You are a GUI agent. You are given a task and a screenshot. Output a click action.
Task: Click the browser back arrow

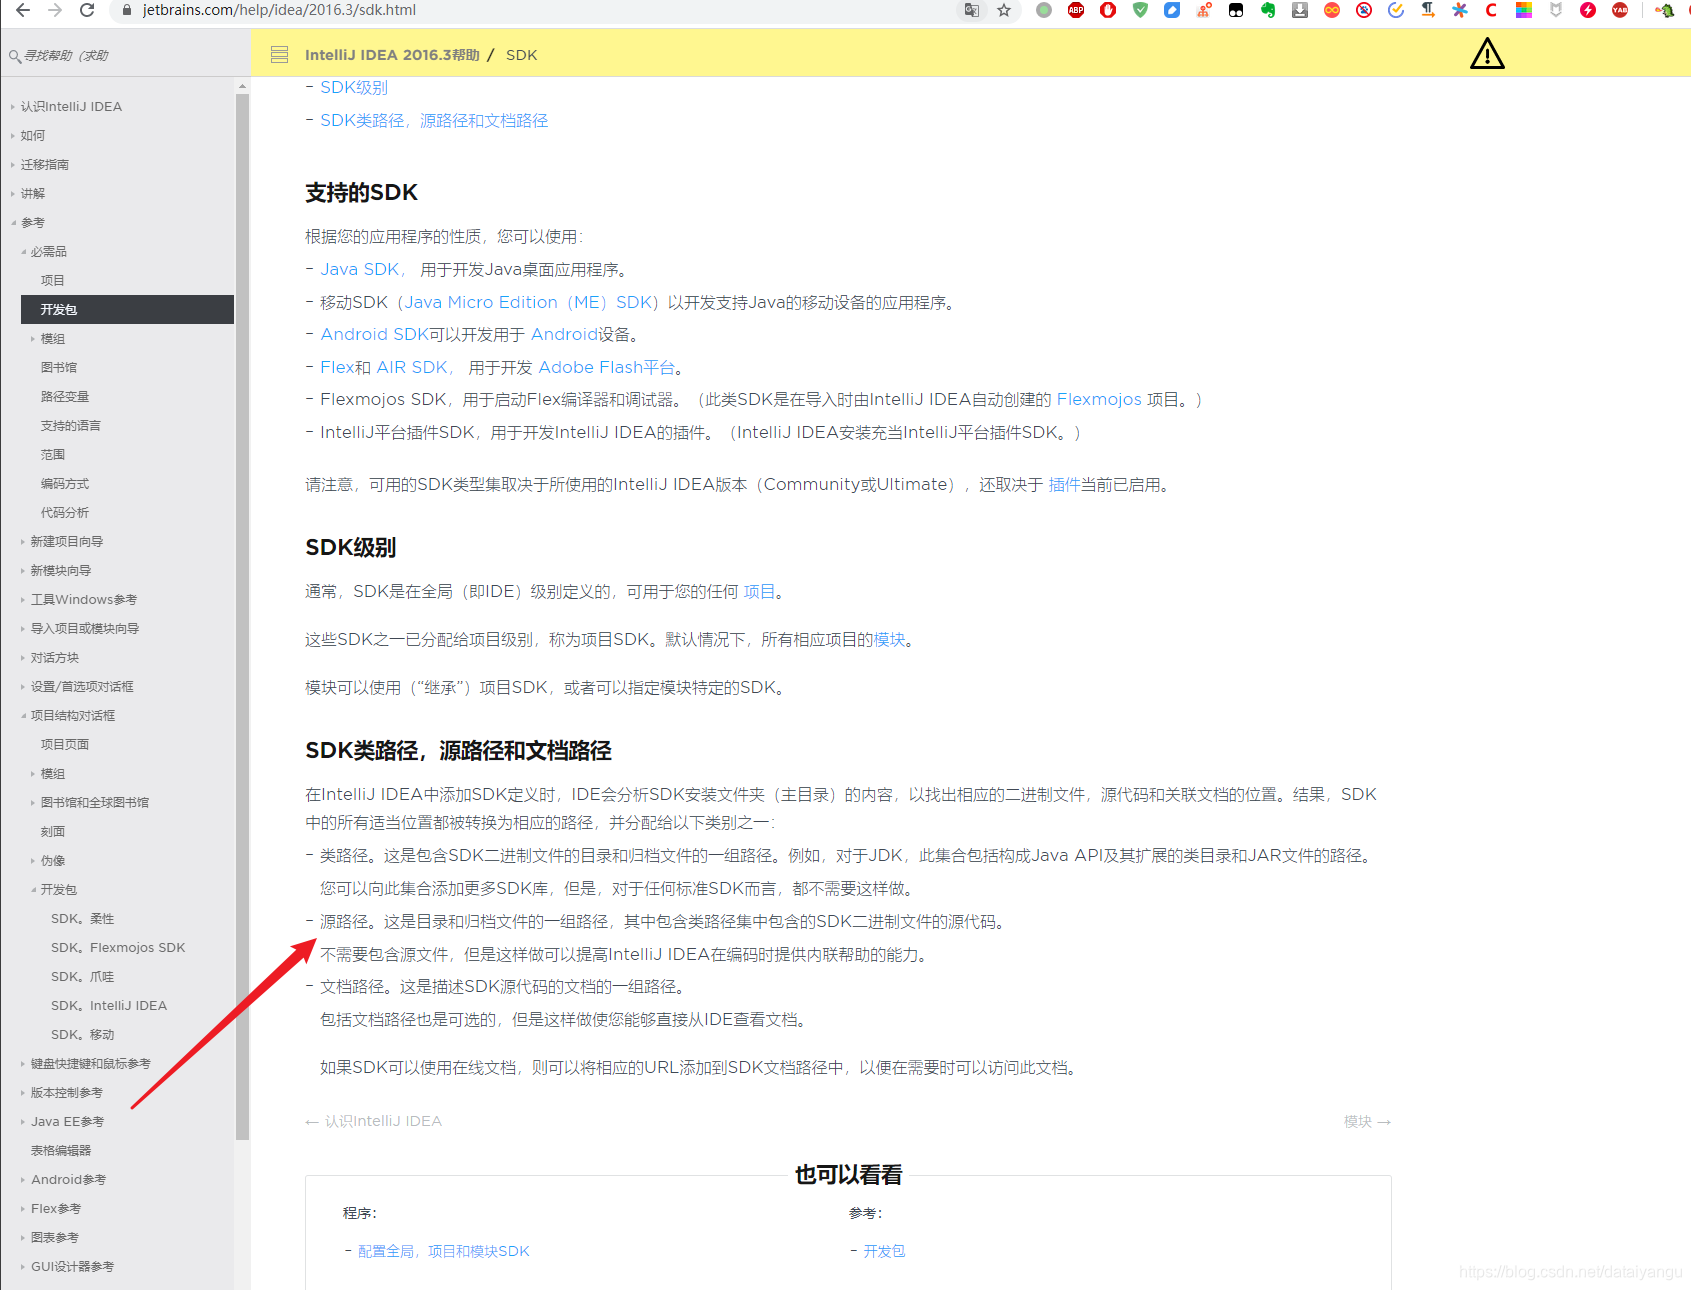point(22,10)
